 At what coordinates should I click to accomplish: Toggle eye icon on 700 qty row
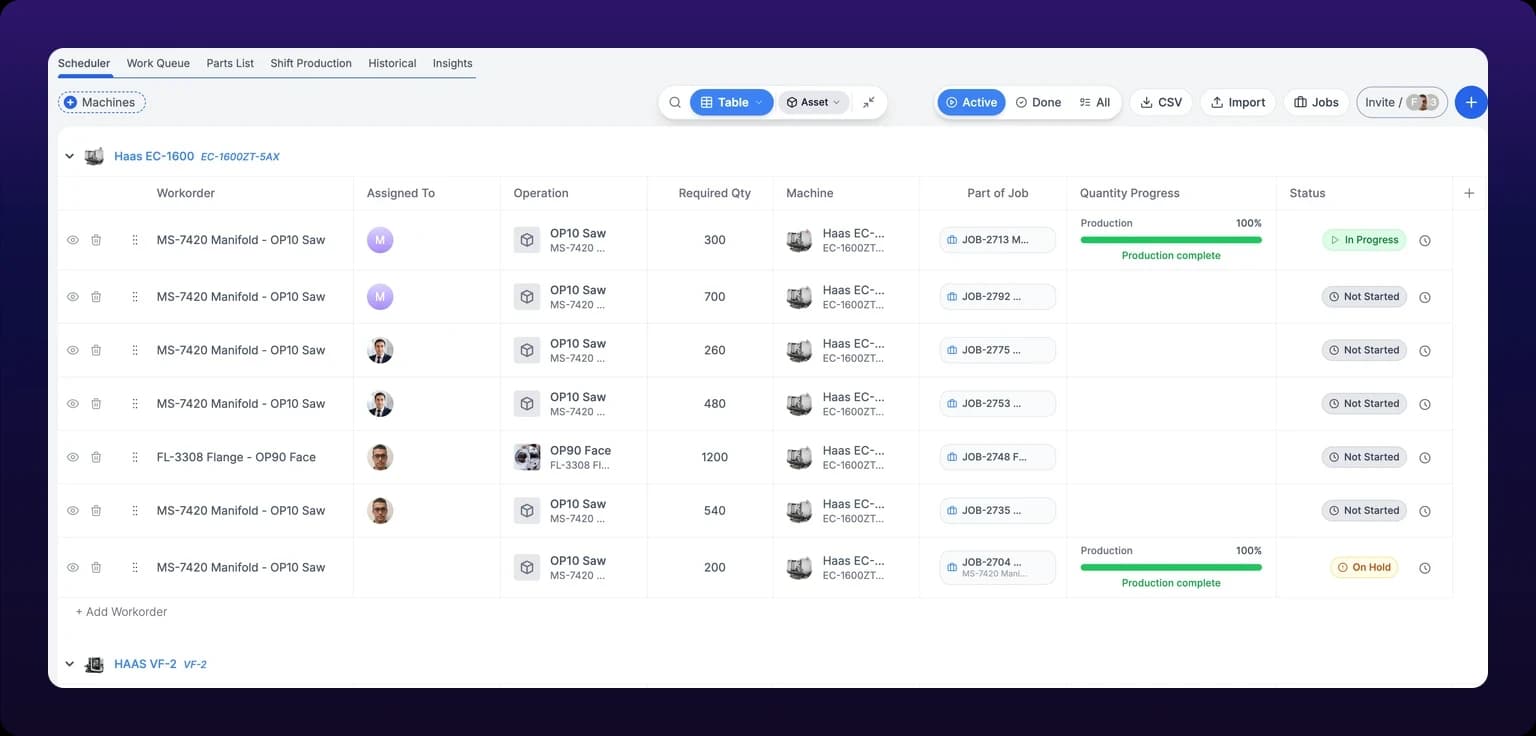73,297
